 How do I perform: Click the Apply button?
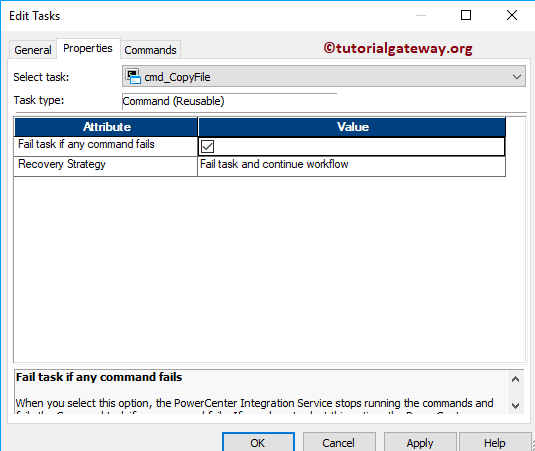point(420,442)
